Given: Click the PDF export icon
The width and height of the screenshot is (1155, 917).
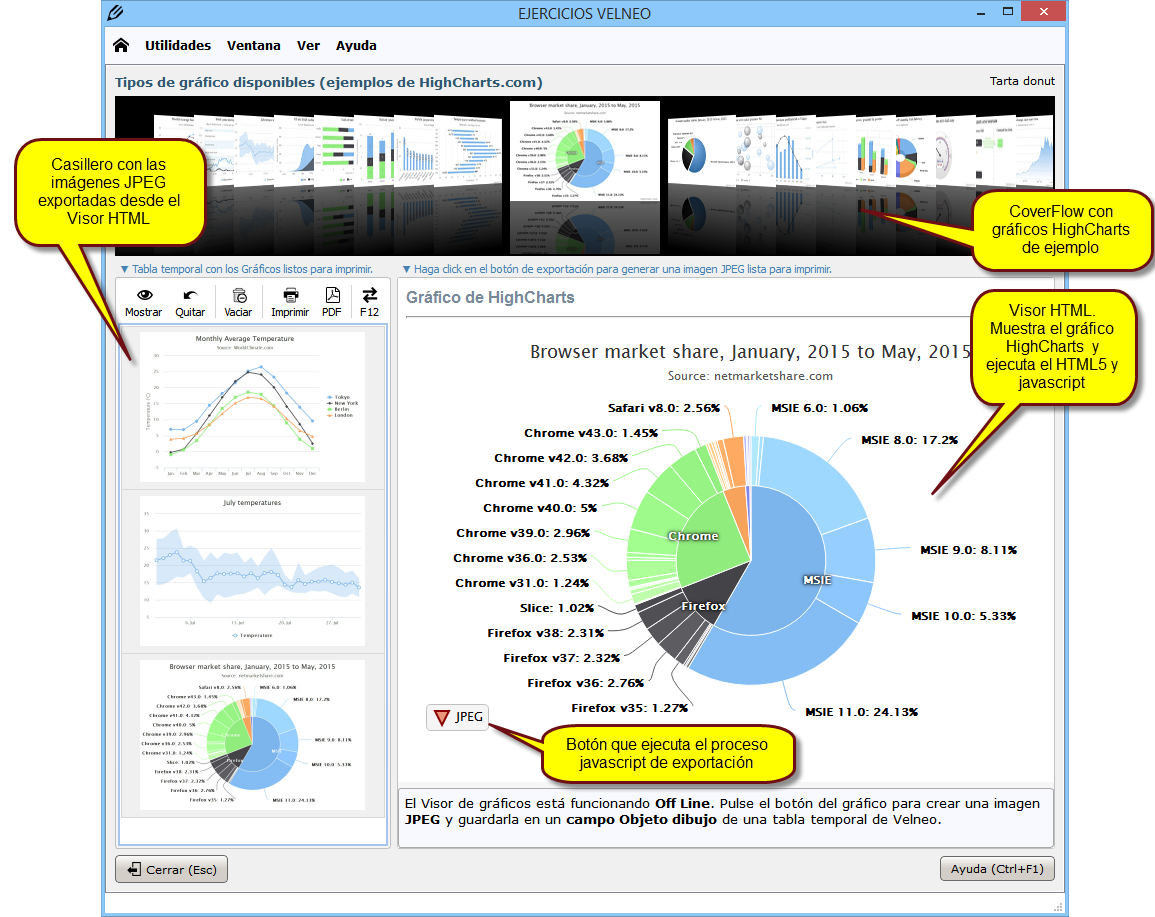Looking at the screenshot, I should (331, 295).
